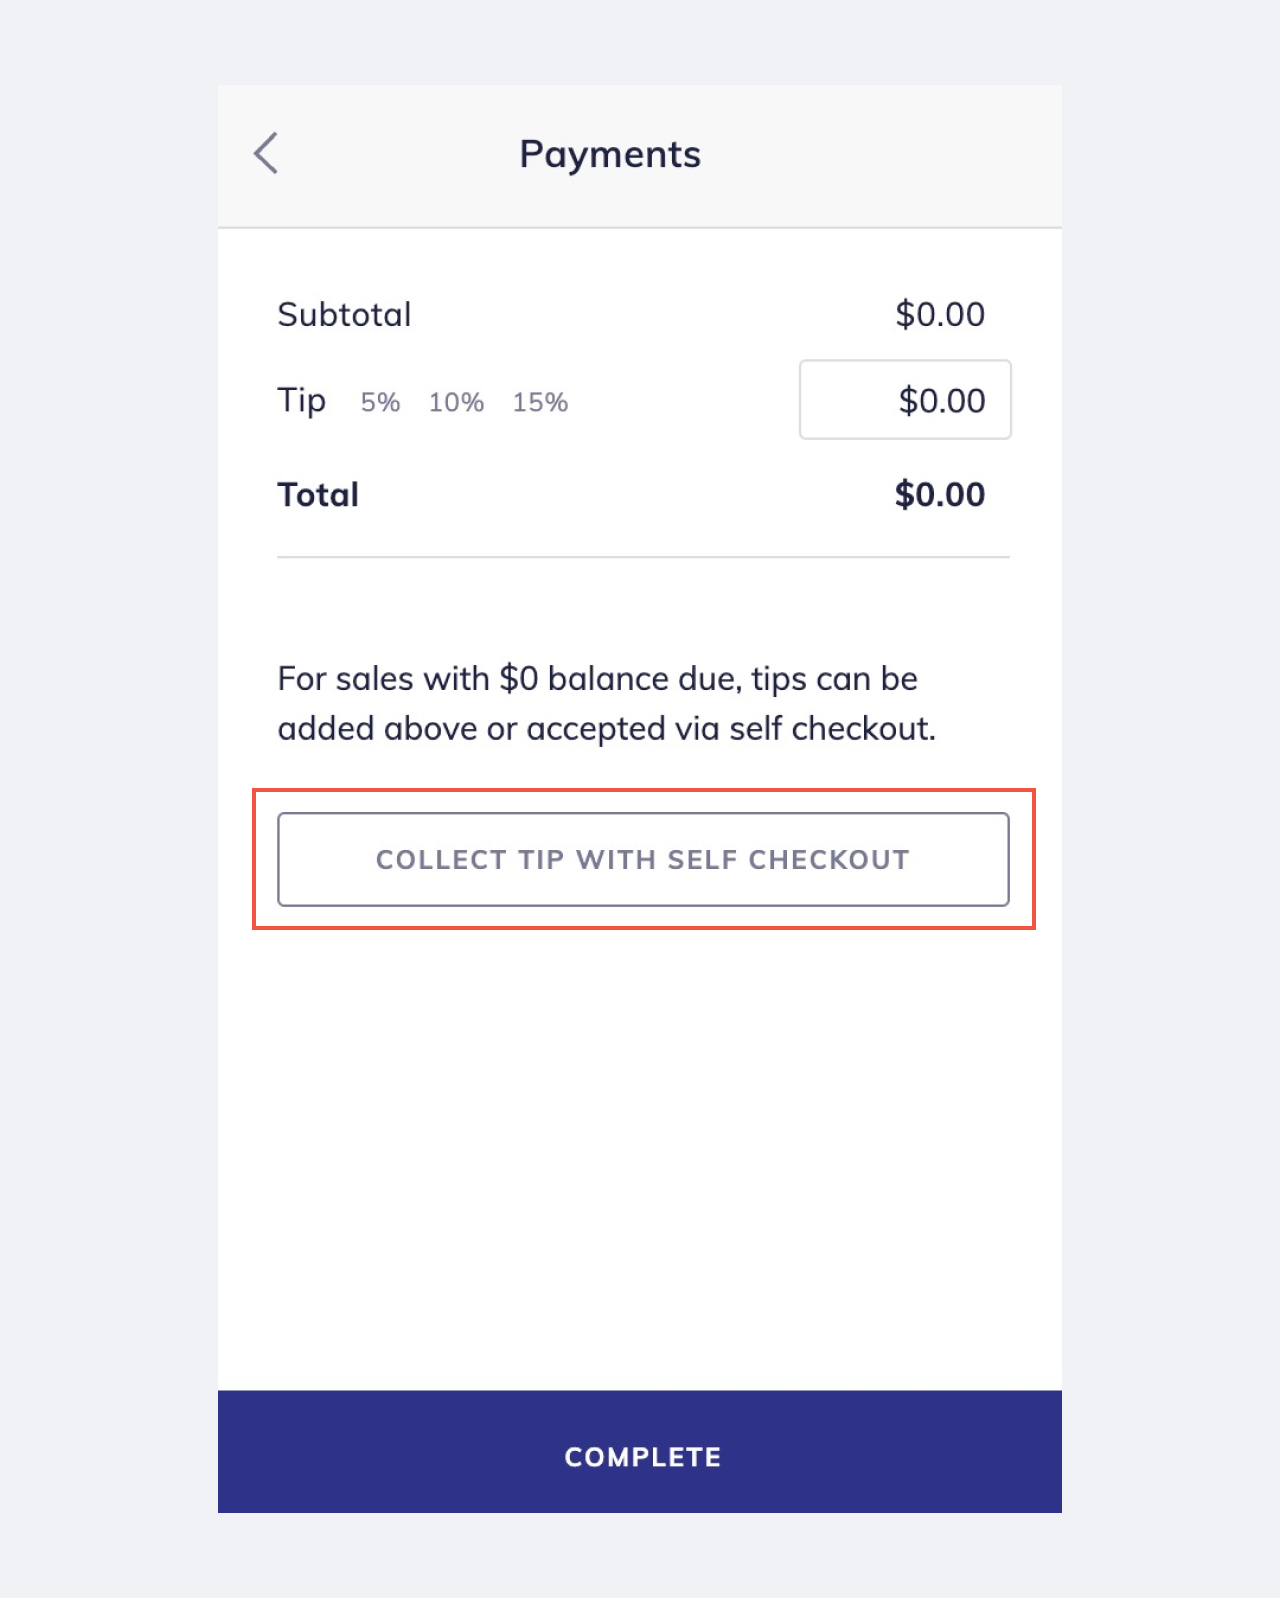This screenshot has height=1598, width=1280.
Task: Tap the Total amount of $0.00
Action: click(940, 493)
